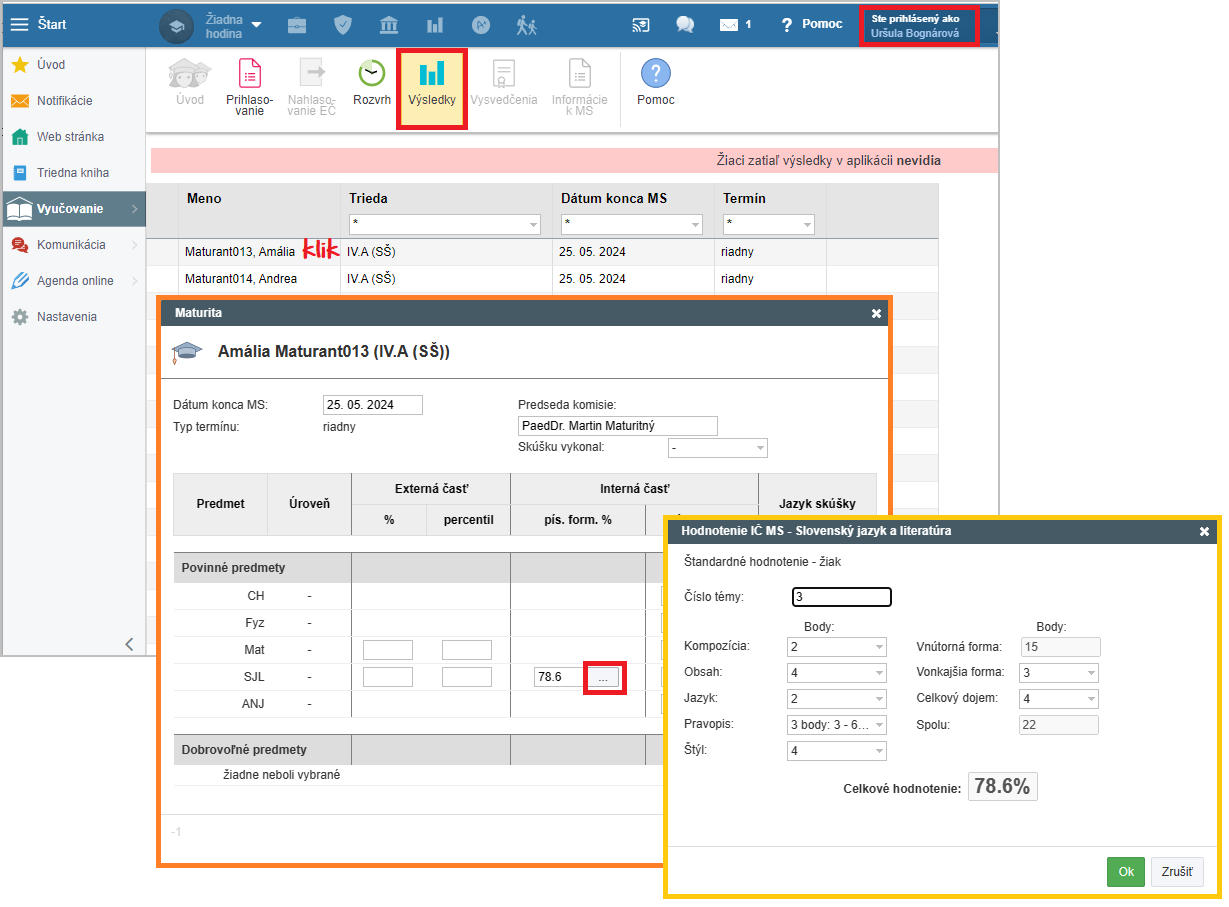Open Komunikácia in the left sidebar
1229x907 pixels.
(71, 245)
